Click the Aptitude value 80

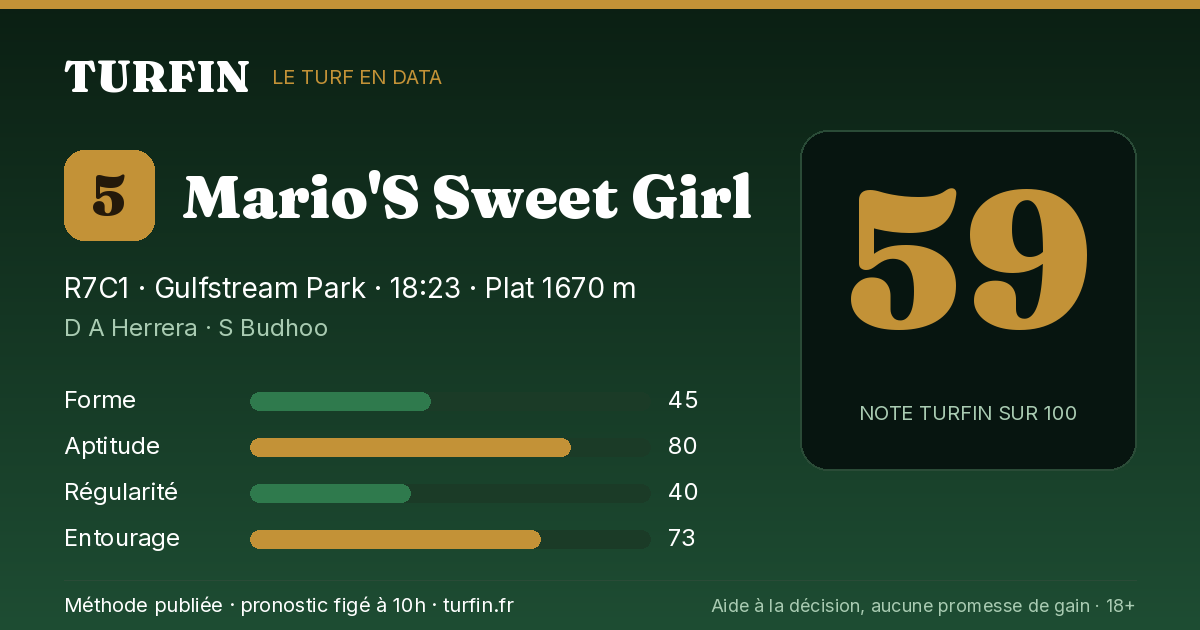(683, 446)
